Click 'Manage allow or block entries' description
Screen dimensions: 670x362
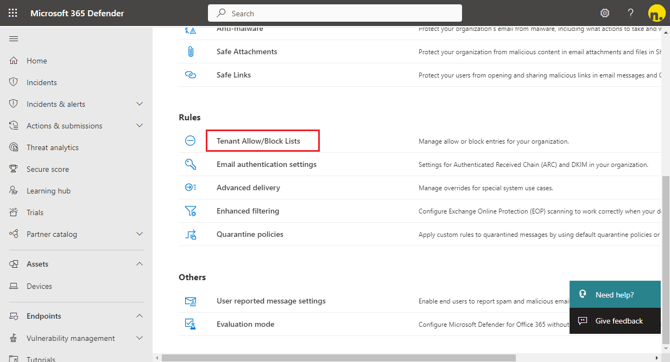tap(494, 141)
